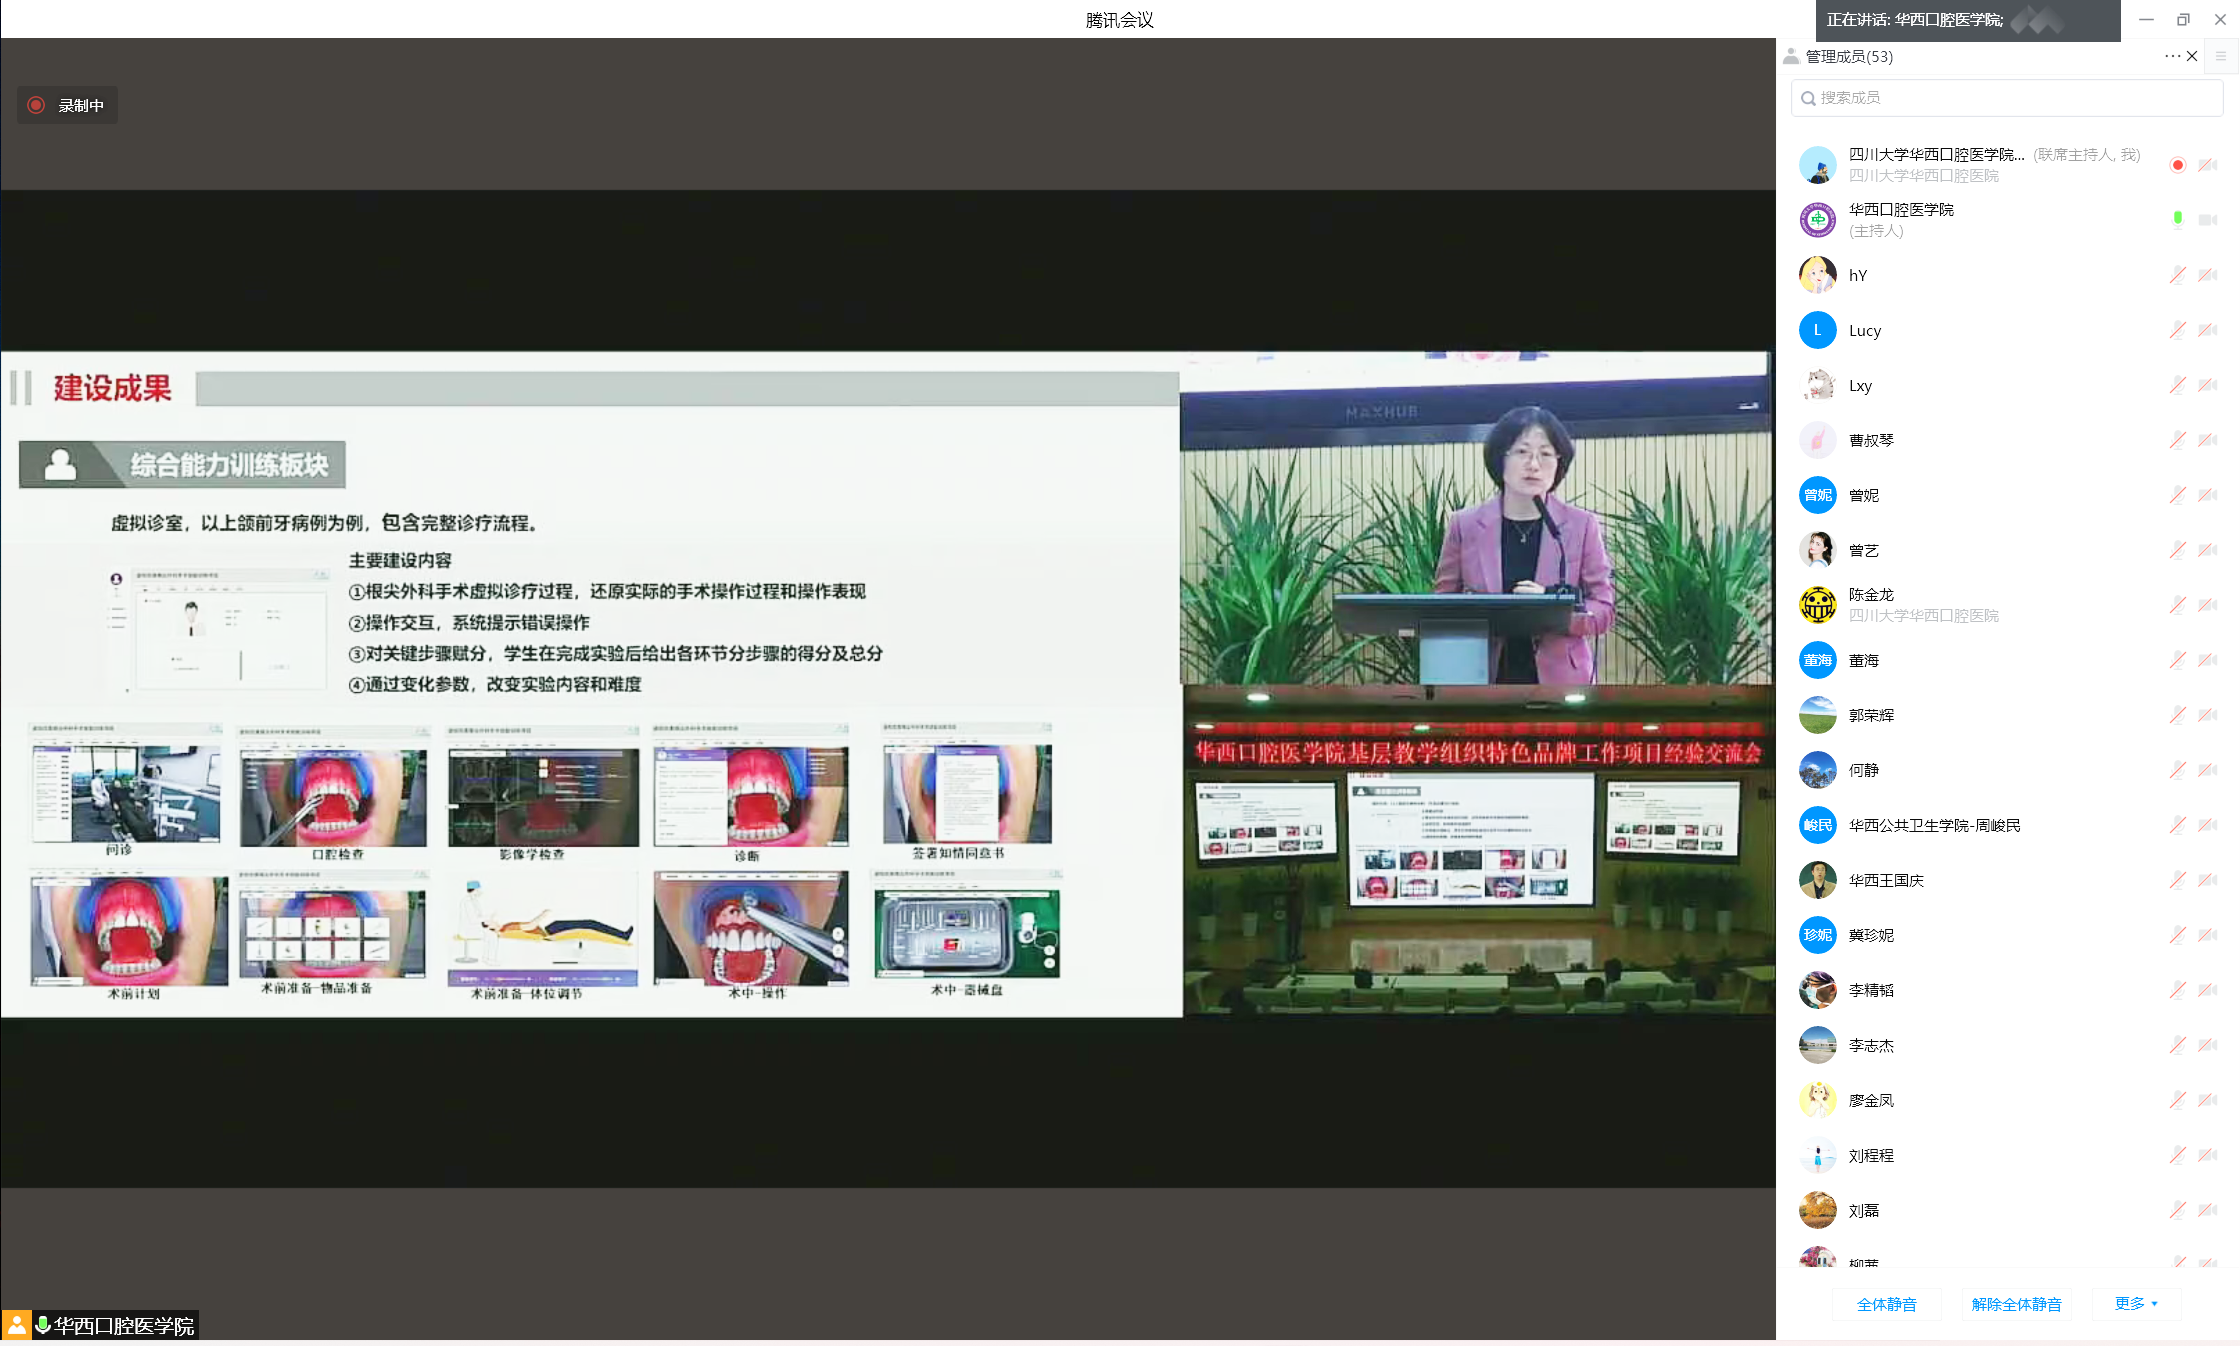Click the search magnifier icon
The width and height of the screenshot is (2240, 1346).
click(x=1808, y=98)
